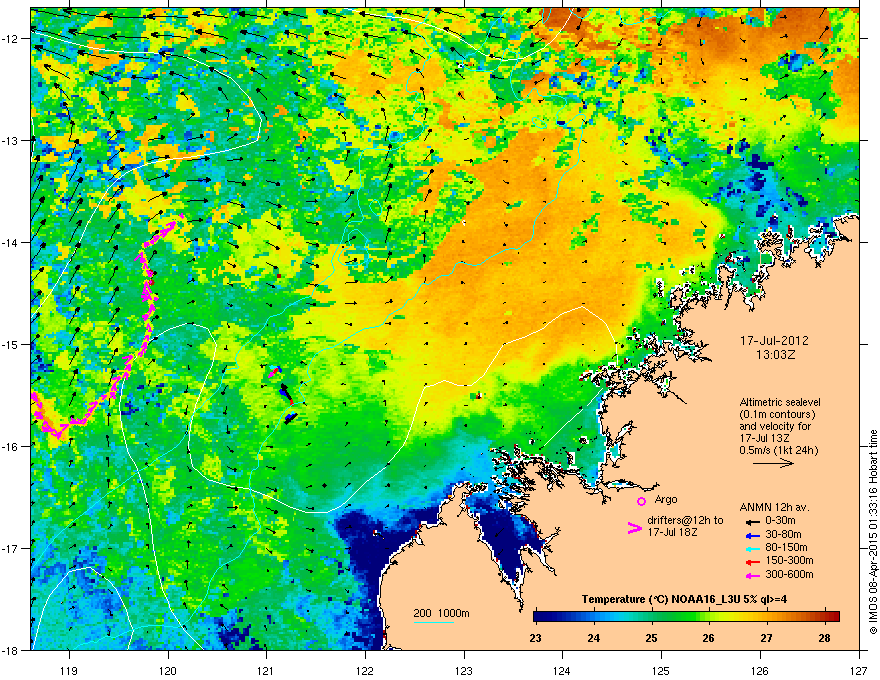
Task: Click the longitude axis label 119
Action: click(x=70, y=670)
